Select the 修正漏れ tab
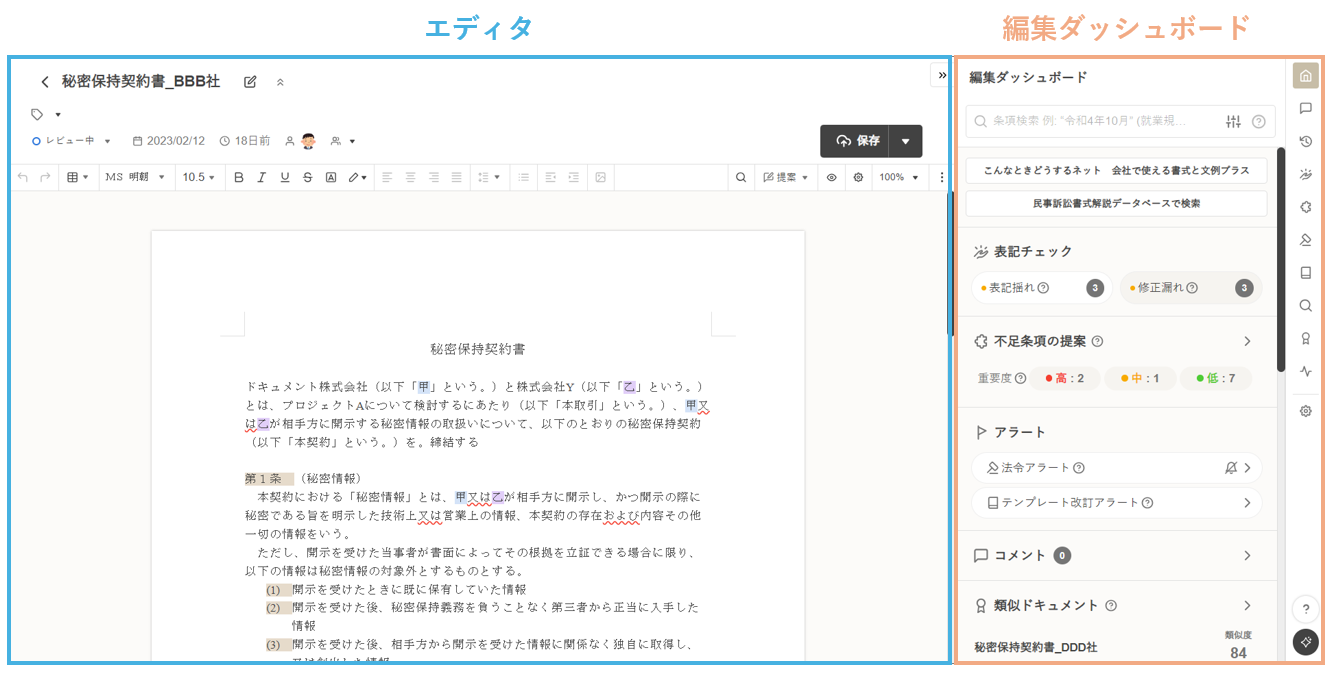 point(1190,288)
